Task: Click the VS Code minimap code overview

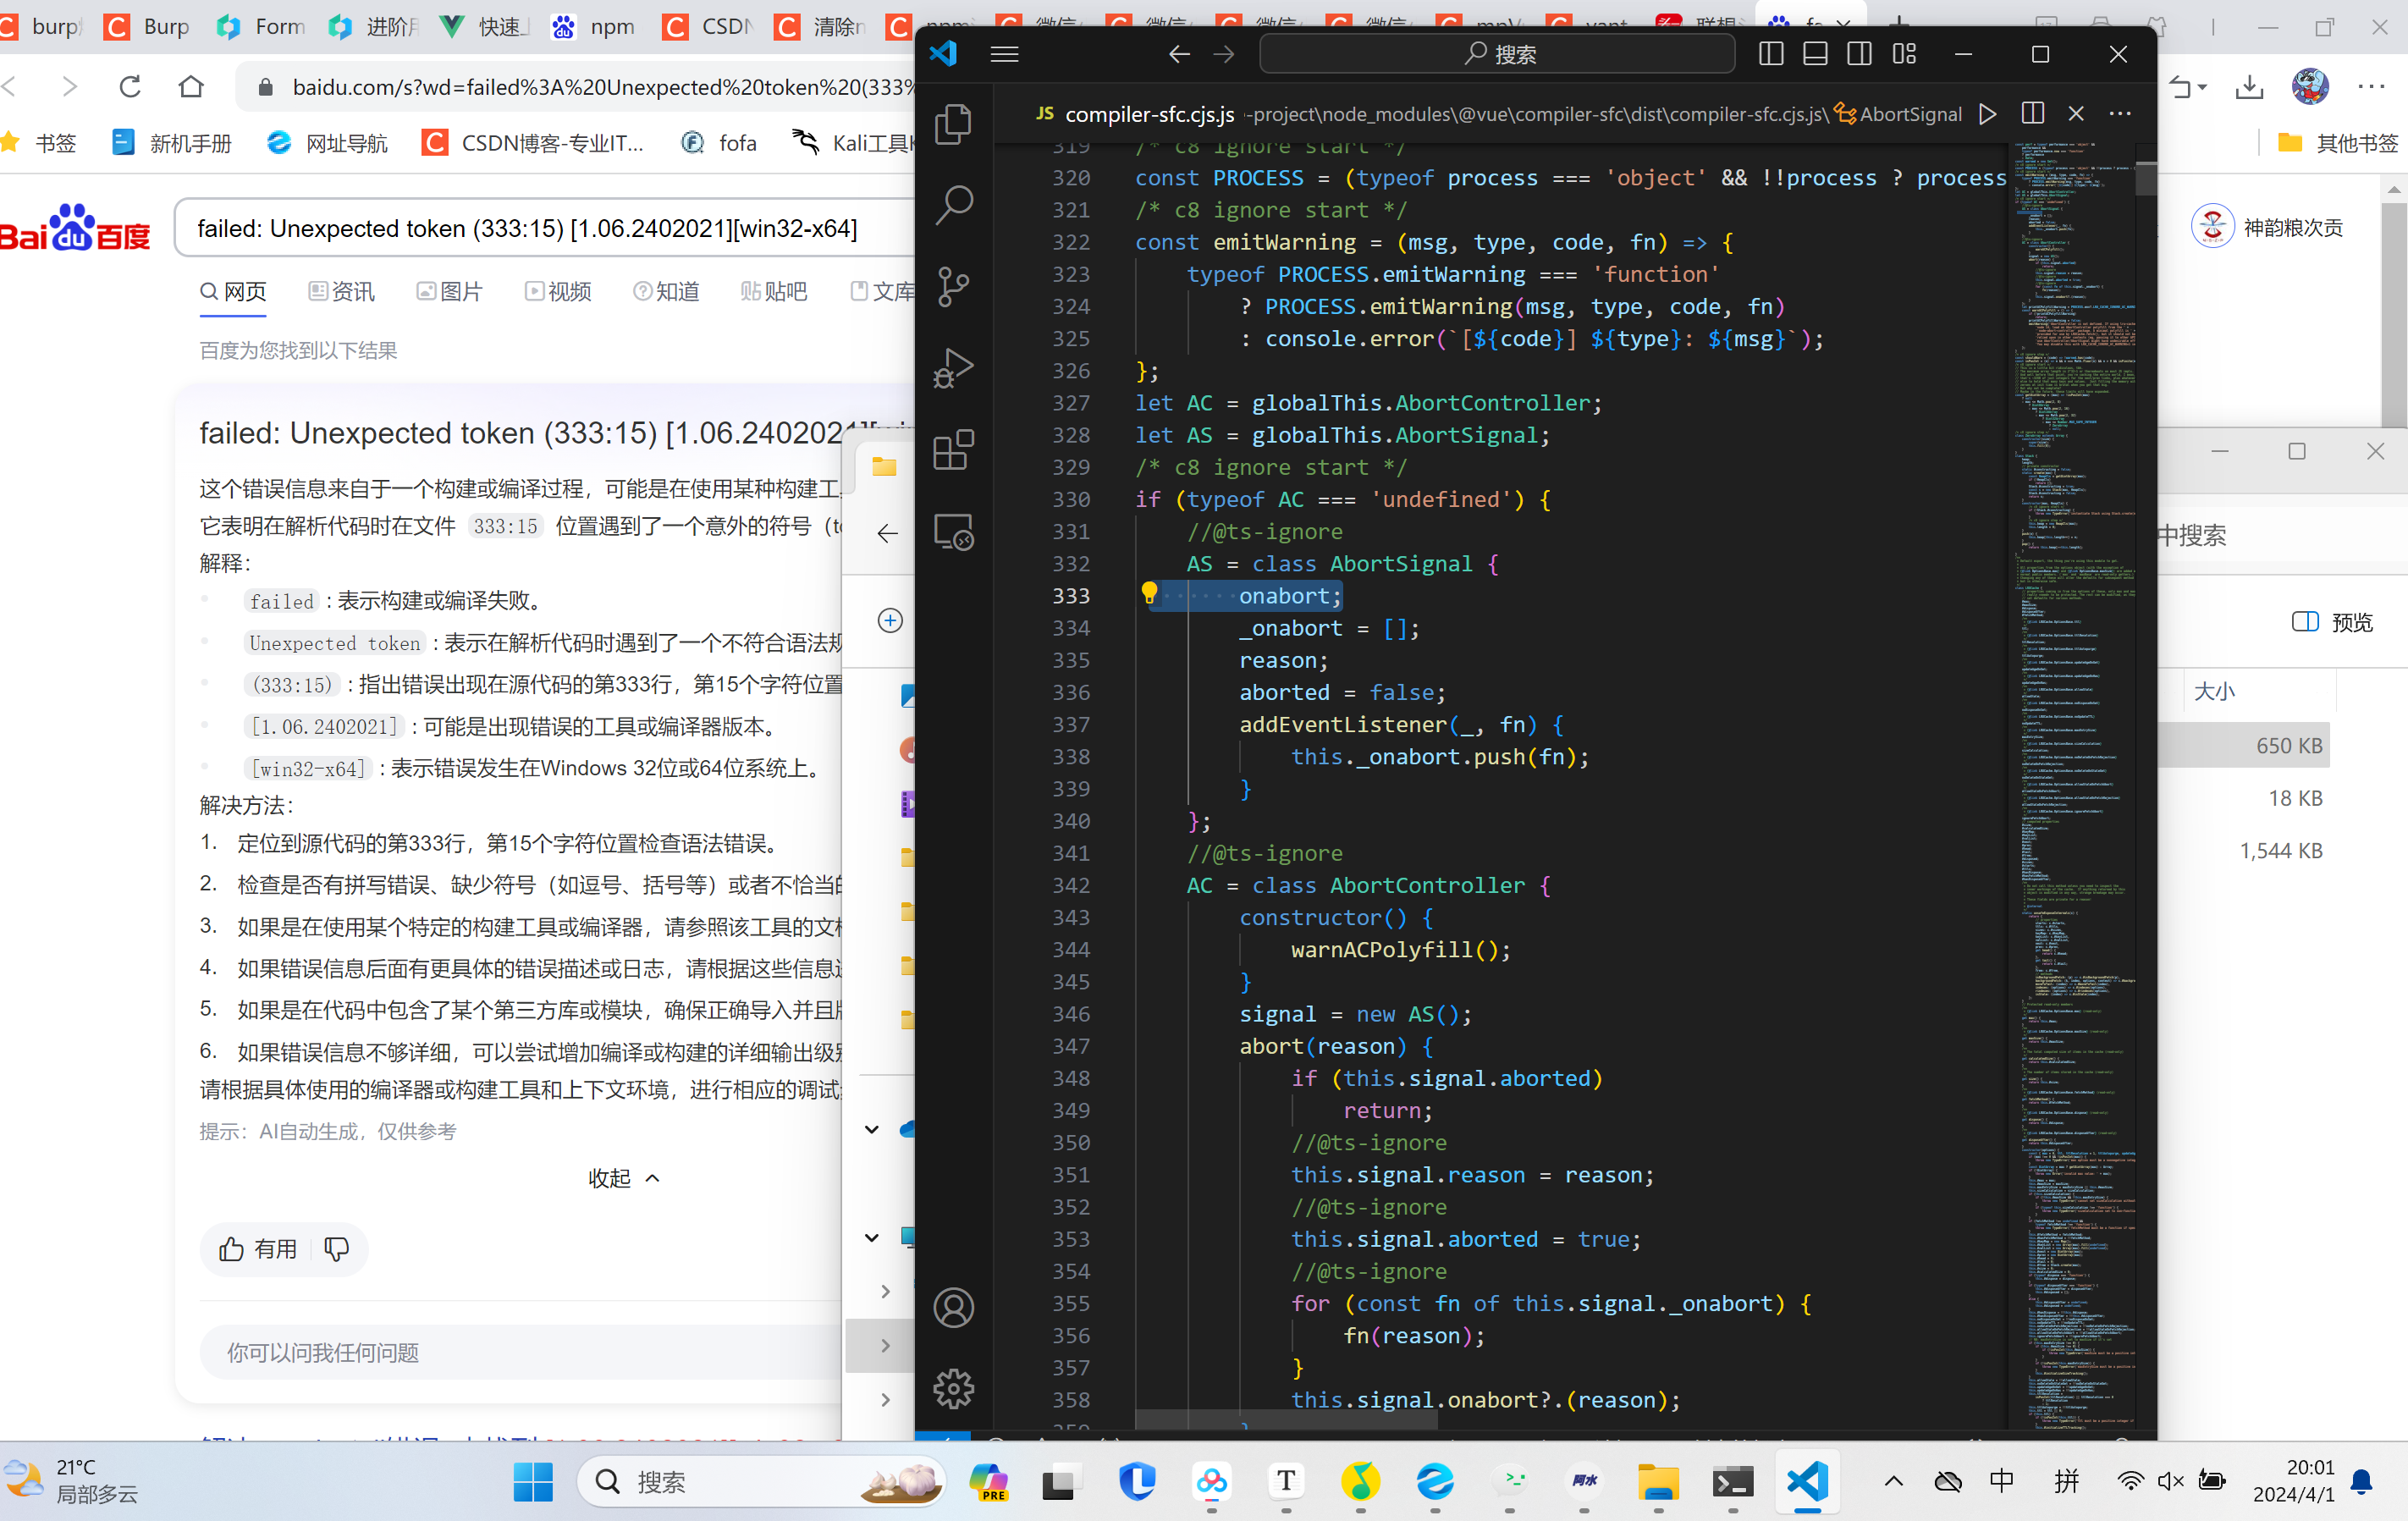Action: coord(2072,700)
